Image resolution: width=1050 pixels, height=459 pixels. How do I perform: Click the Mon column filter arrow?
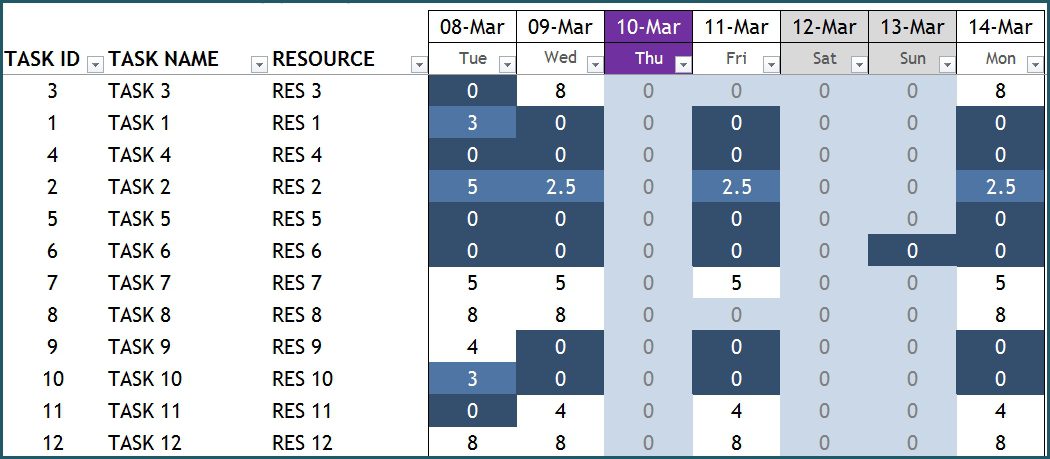coord(1035,64)
